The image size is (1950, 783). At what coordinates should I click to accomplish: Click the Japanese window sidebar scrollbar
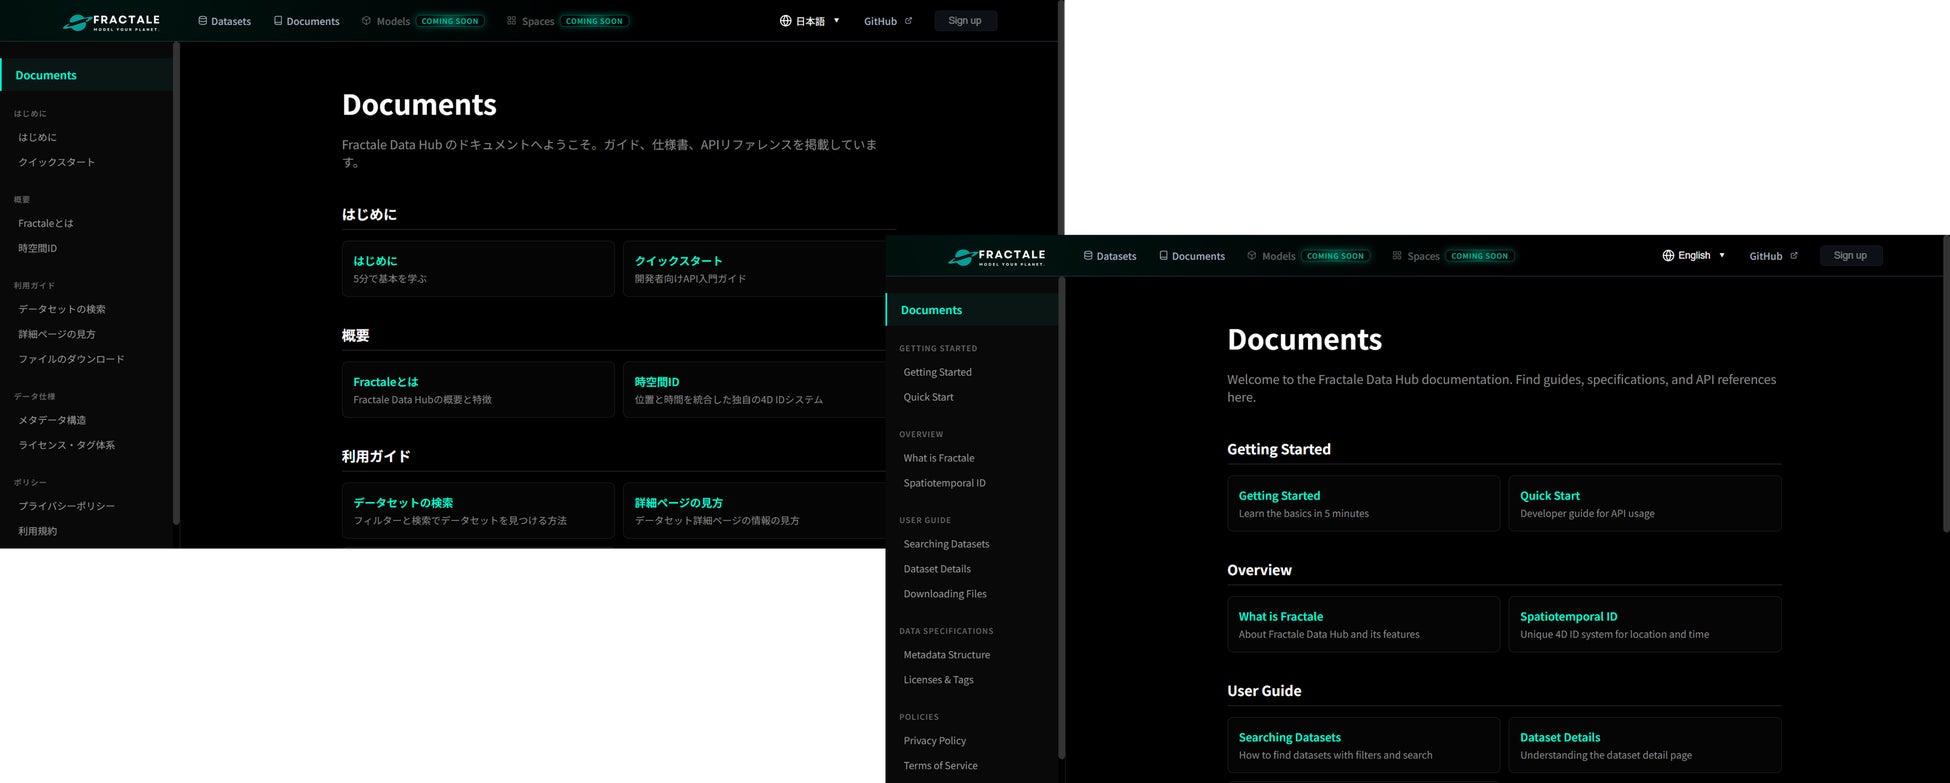[x=176, y=283]
